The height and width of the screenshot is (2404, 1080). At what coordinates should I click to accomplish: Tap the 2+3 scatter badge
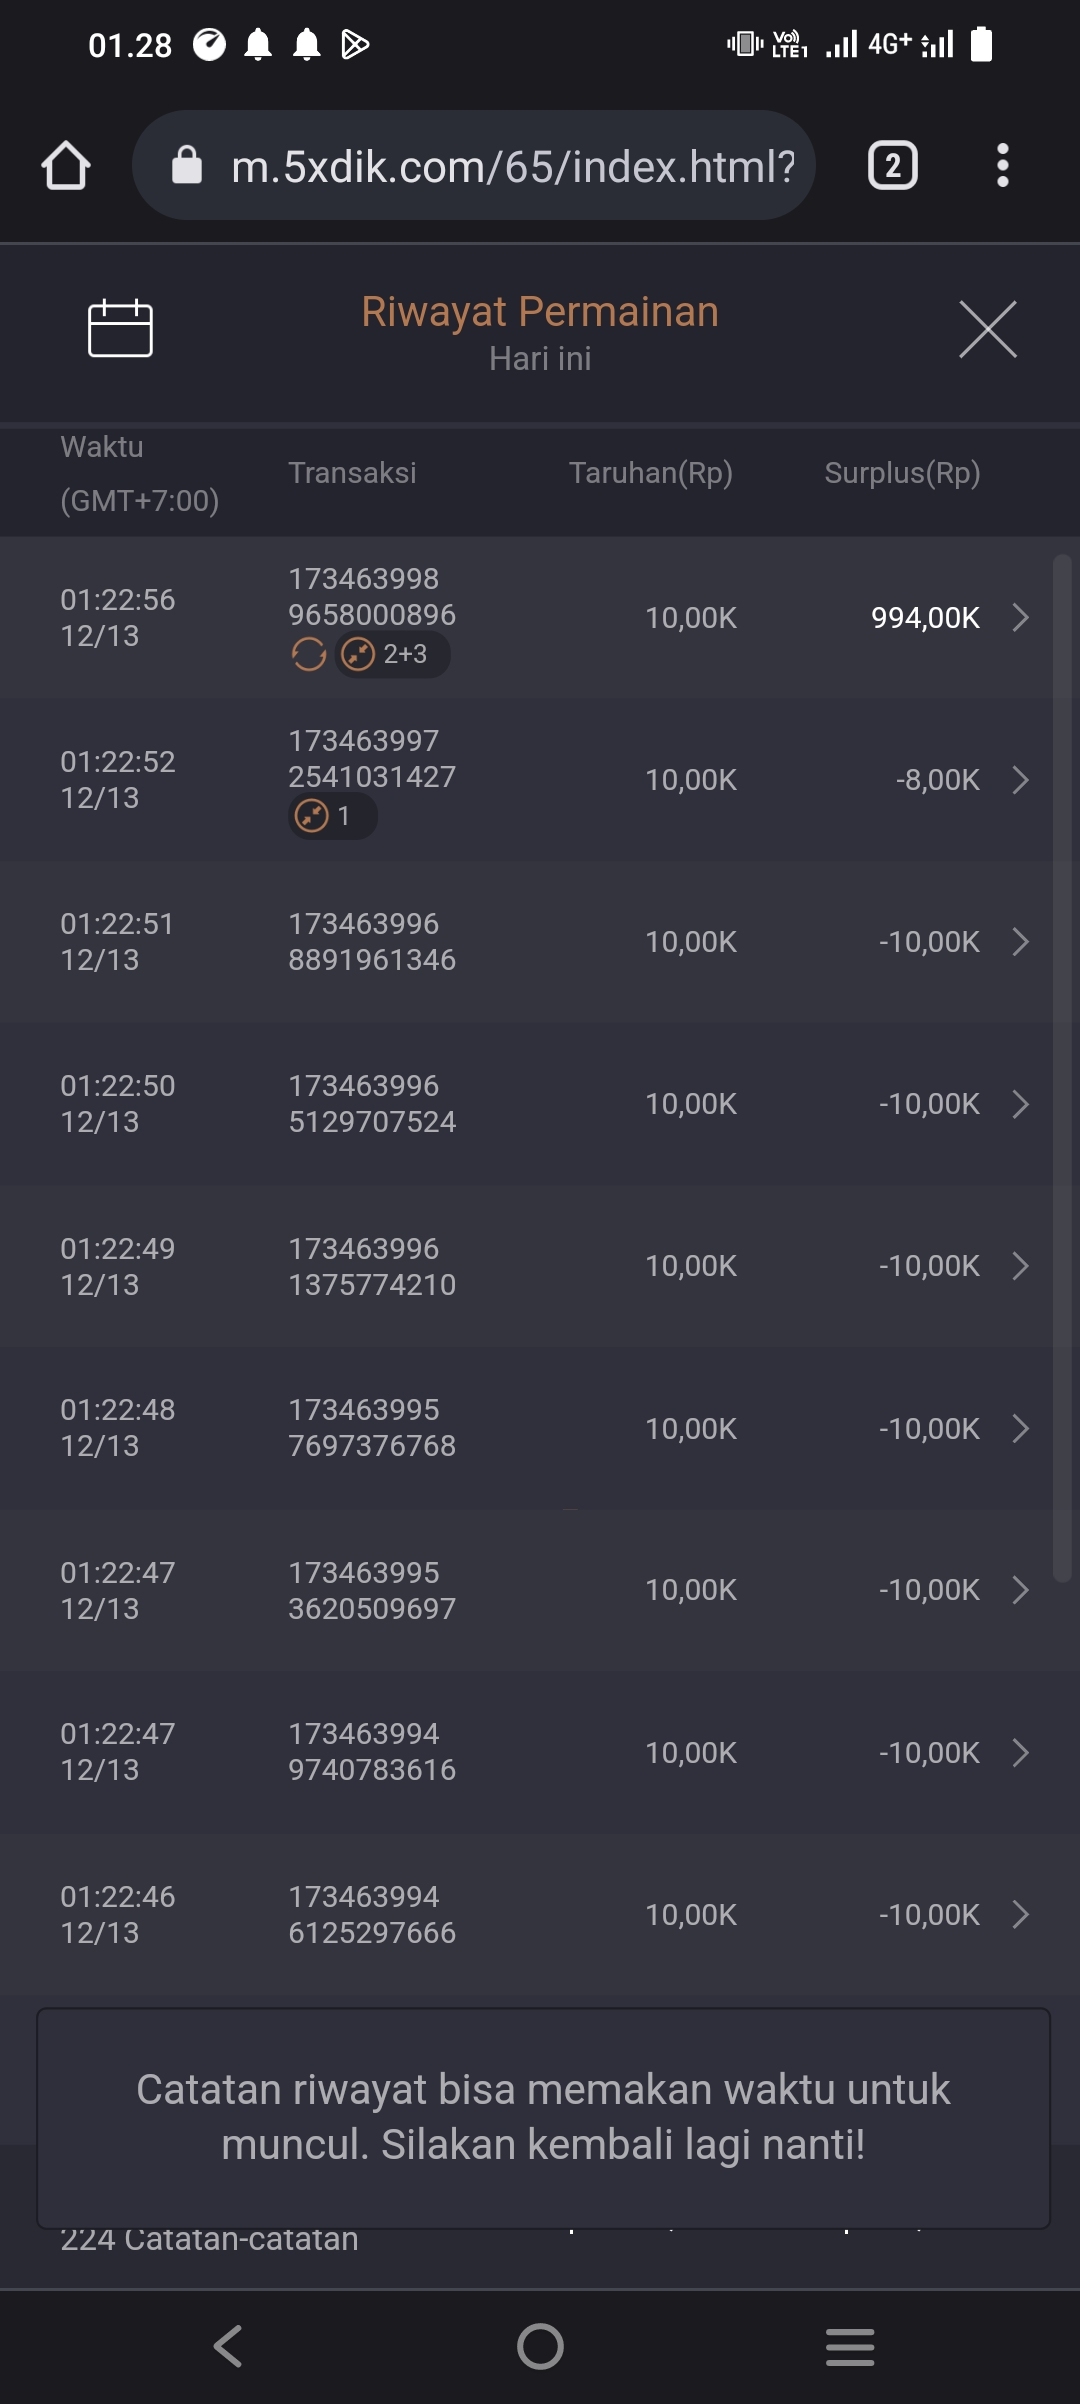391,655
